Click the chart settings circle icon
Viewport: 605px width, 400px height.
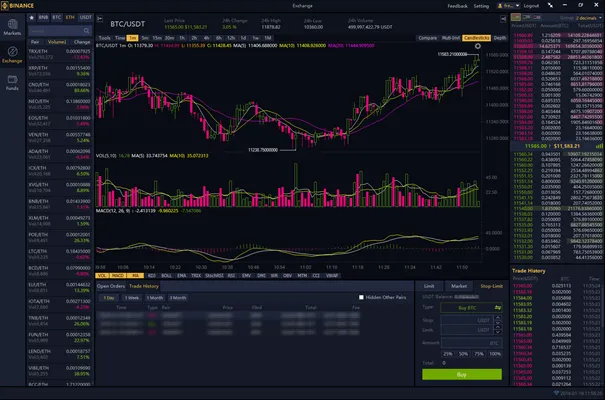(x=478, y=46)
